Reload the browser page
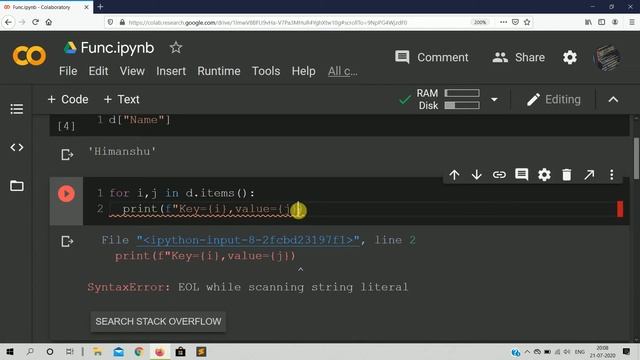 [36, 22]
